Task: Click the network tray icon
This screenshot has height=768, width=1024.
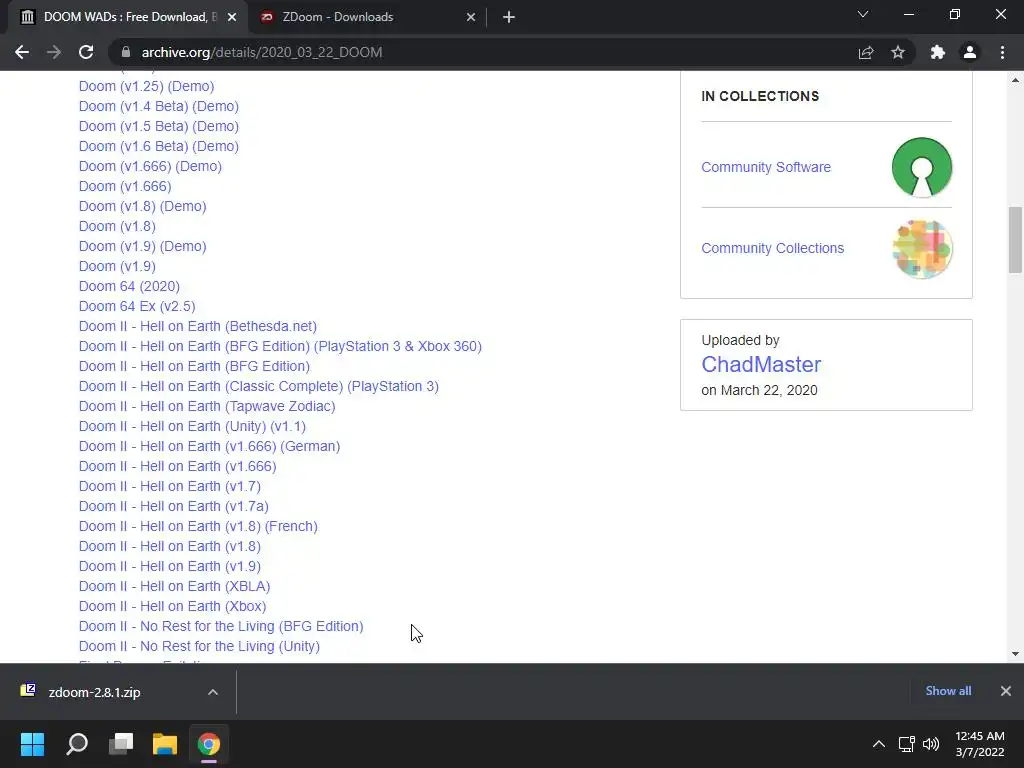Action: (x=906, y=744)
